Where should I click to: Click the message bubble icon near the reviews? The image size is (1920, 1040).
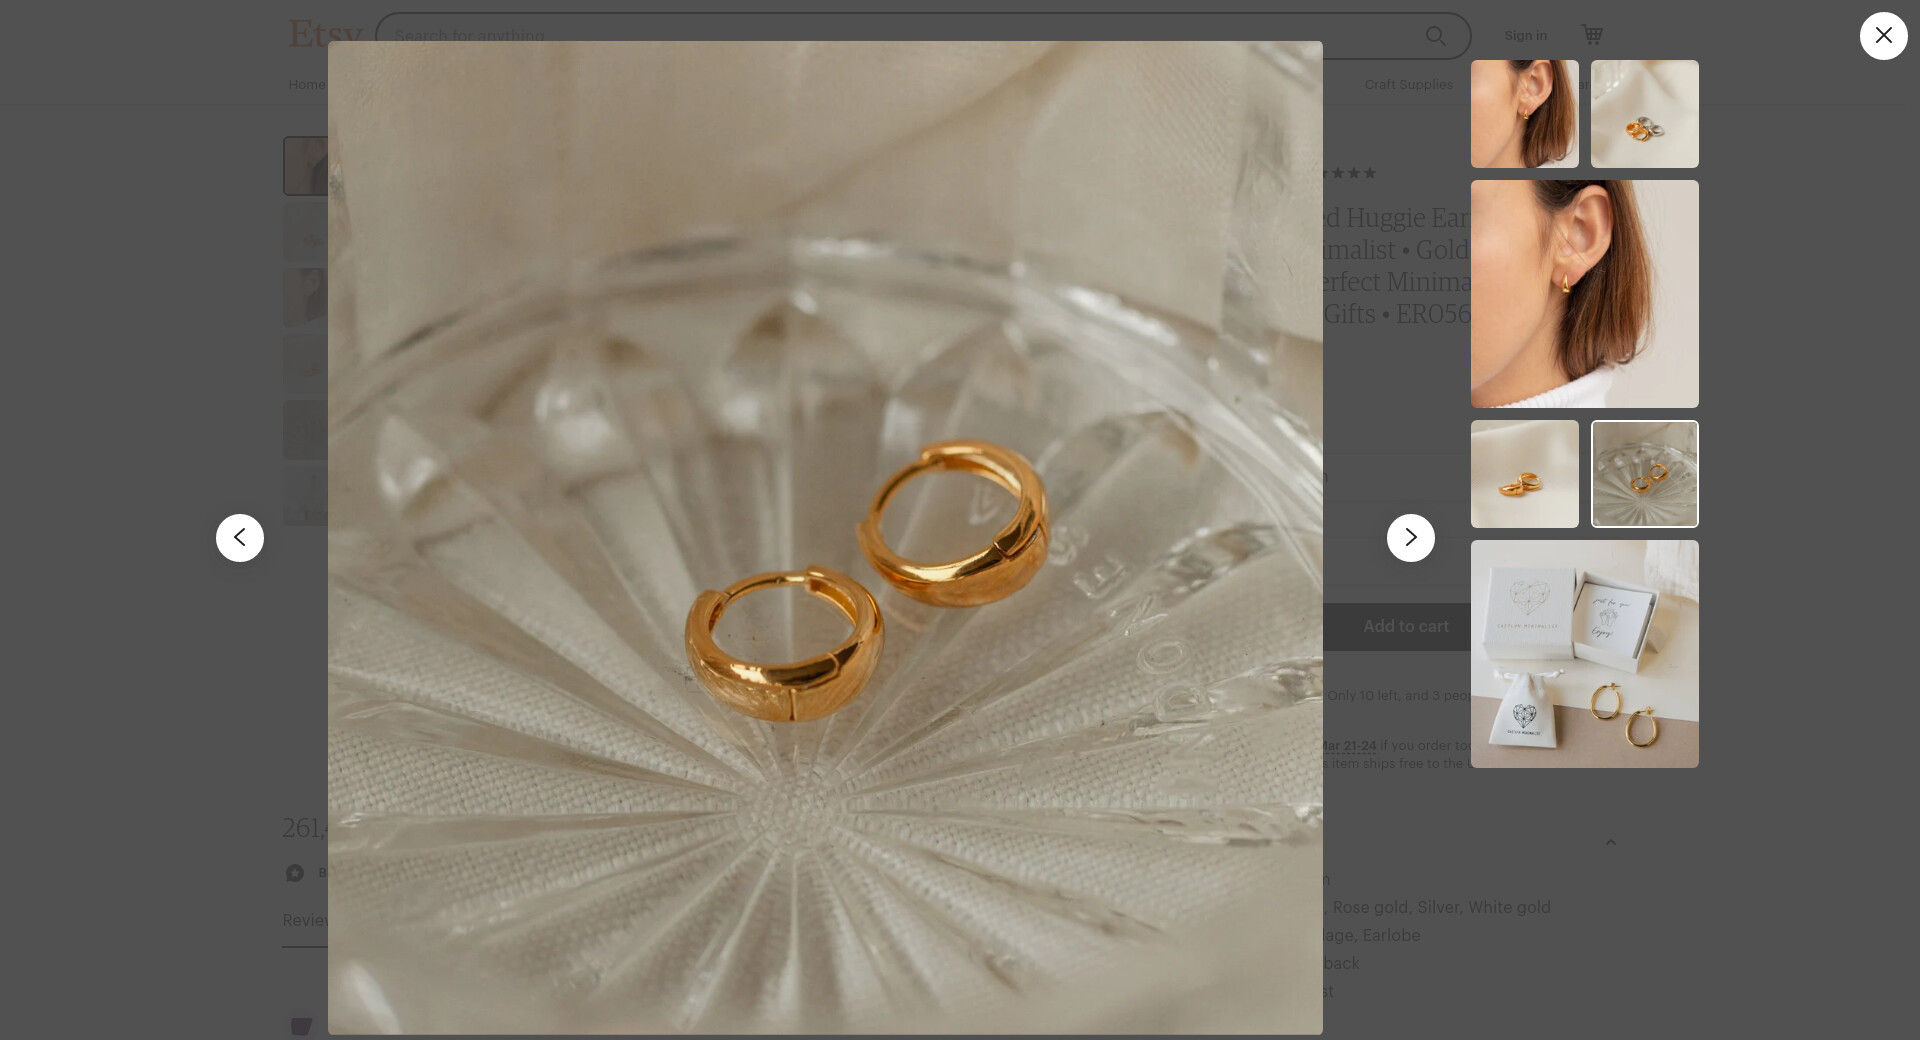(x=295, y=873)
